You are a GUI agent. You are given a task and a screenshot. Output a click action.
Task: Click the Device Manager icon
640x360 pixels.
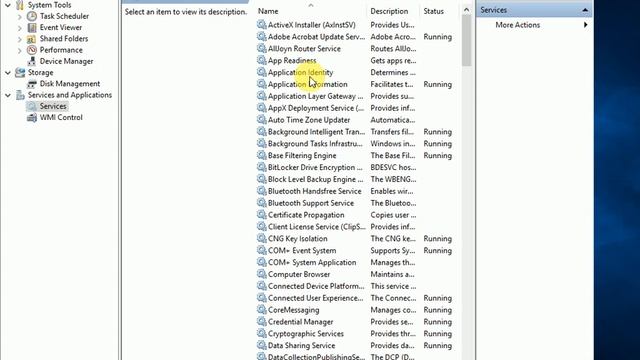point(32,61)
